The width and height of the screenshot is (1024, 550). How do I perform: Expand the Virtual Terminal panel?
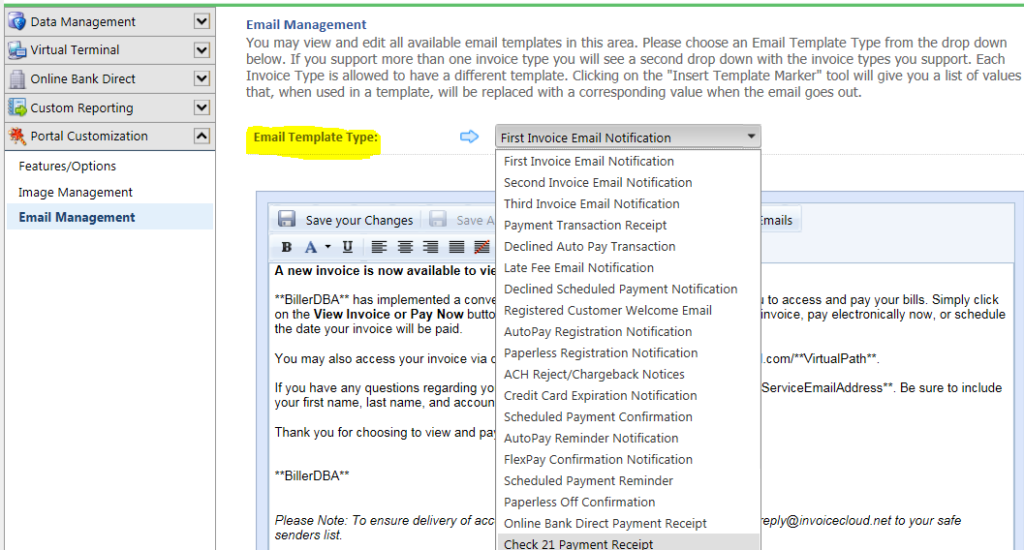tap(201, 50)
